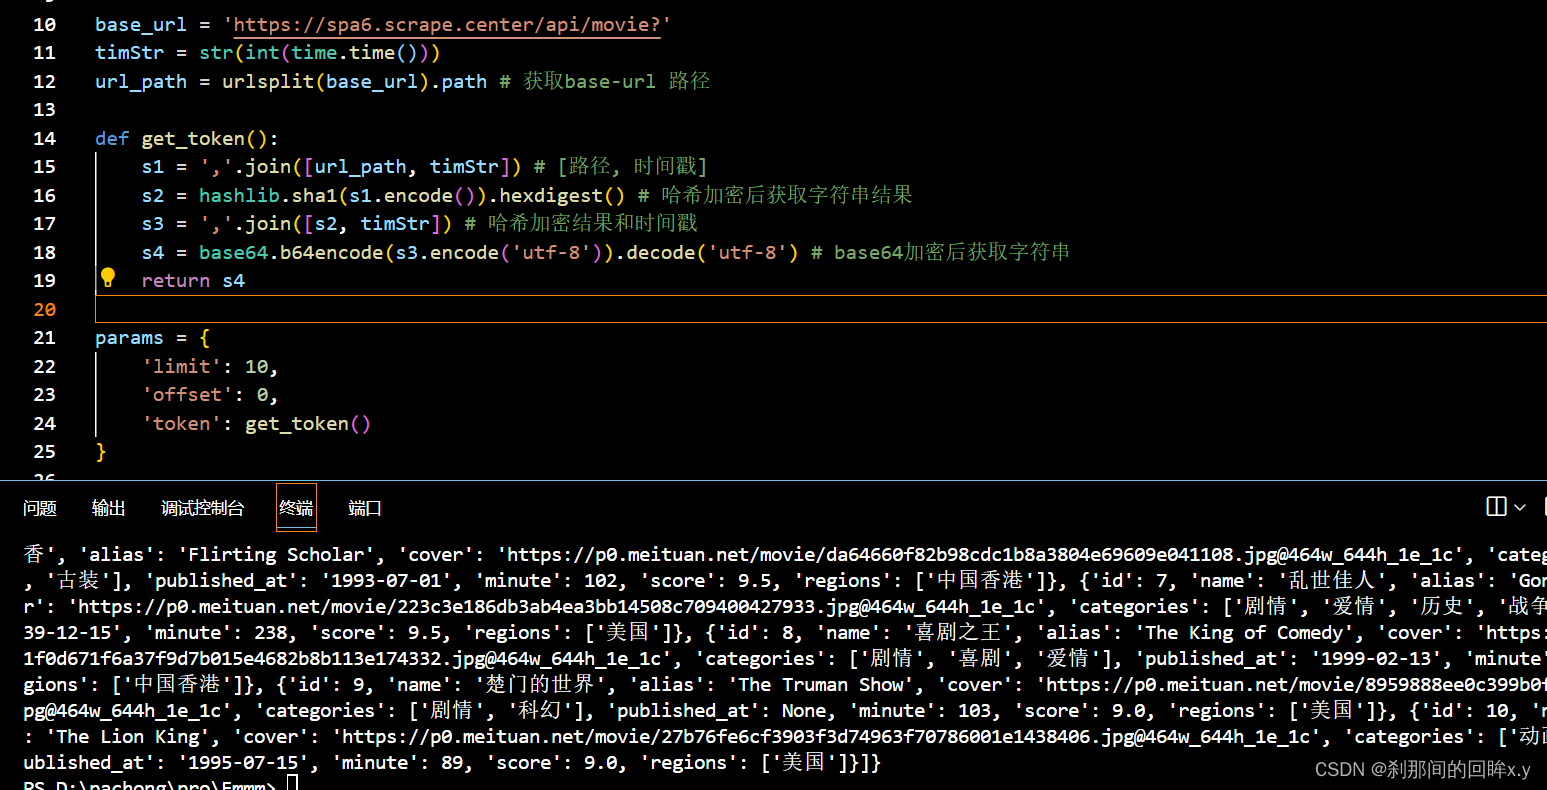Click line number 25 in the gutter
The height and width of the screenshot is (790, 1547).
point(44,451)
